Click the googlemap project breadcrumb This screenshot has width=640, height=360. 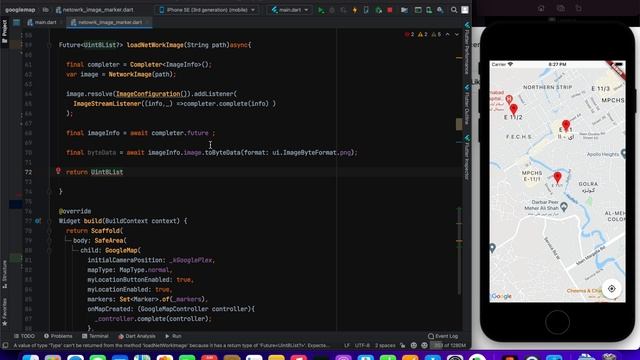[x=20, y=10]
